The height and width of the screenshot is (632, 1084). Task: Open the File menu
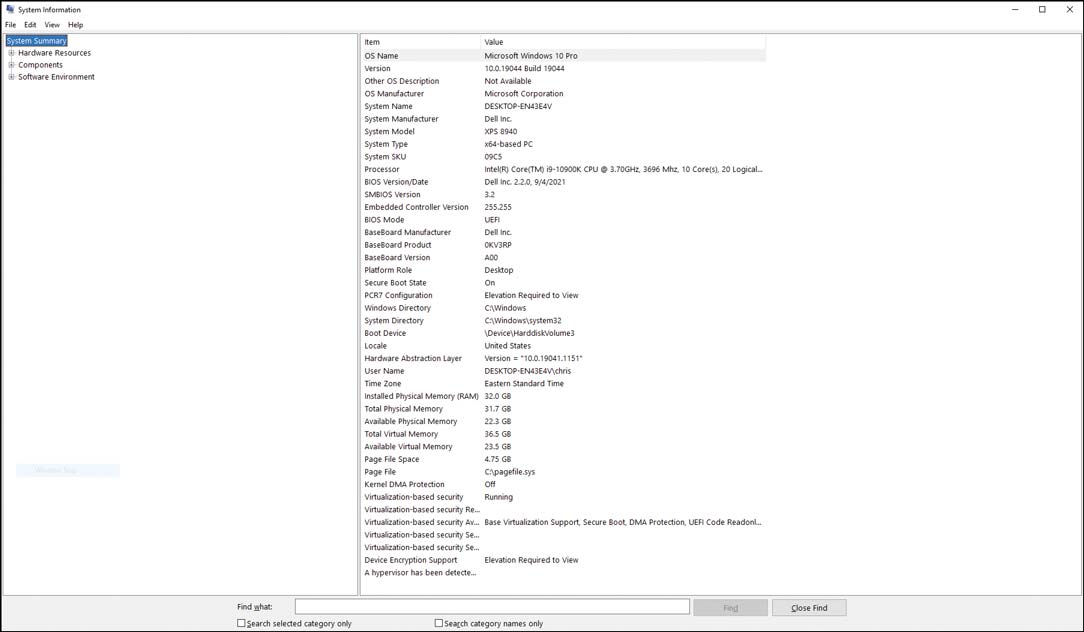click(10, 25)
